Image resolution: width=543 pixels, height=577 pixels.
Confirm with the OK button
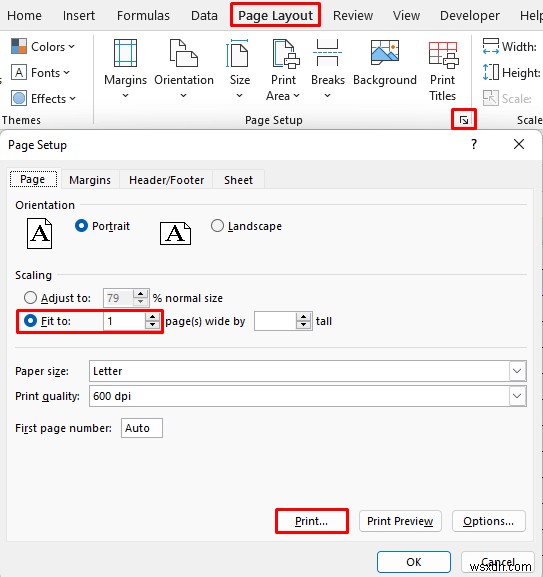414,562
